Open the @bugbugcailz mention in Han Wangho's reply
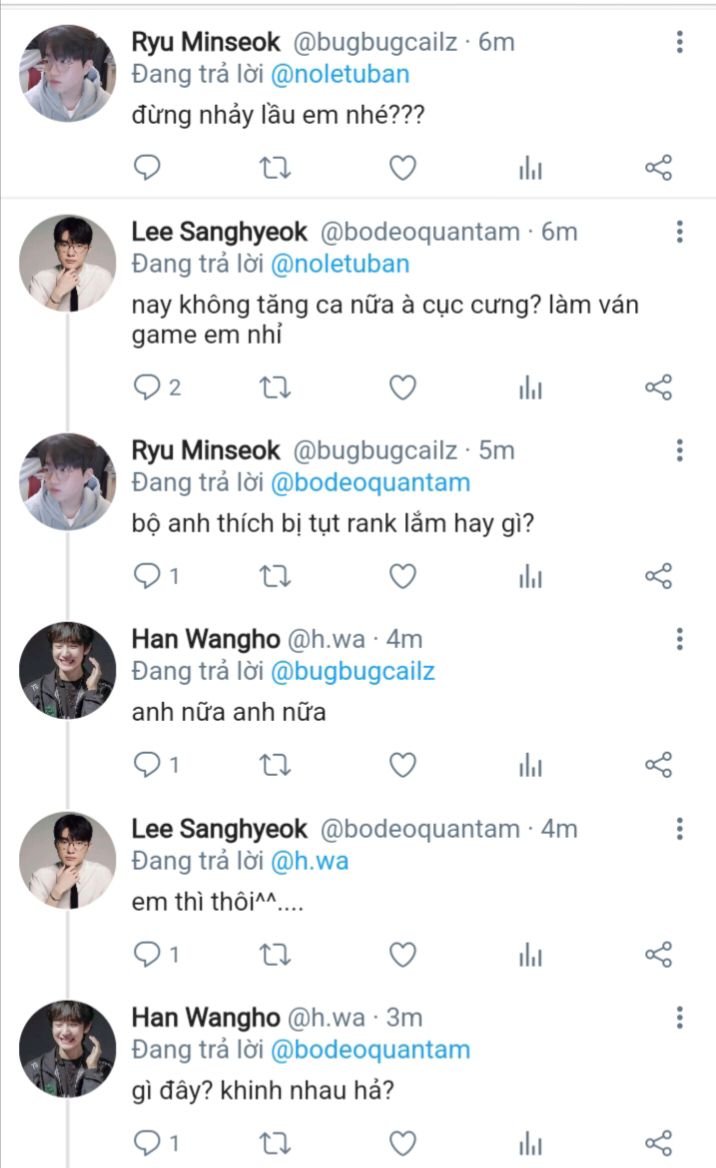 point(352,671)
